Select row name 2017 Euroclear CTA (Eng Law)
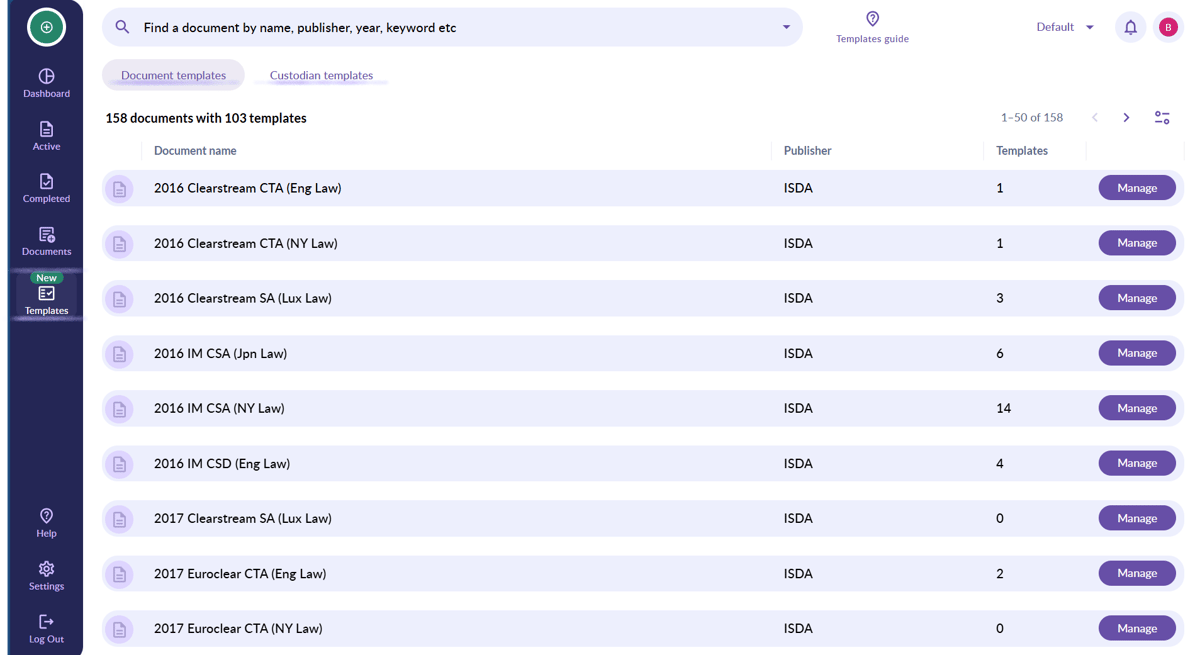The image size is (1200, 655). [240, 573]
